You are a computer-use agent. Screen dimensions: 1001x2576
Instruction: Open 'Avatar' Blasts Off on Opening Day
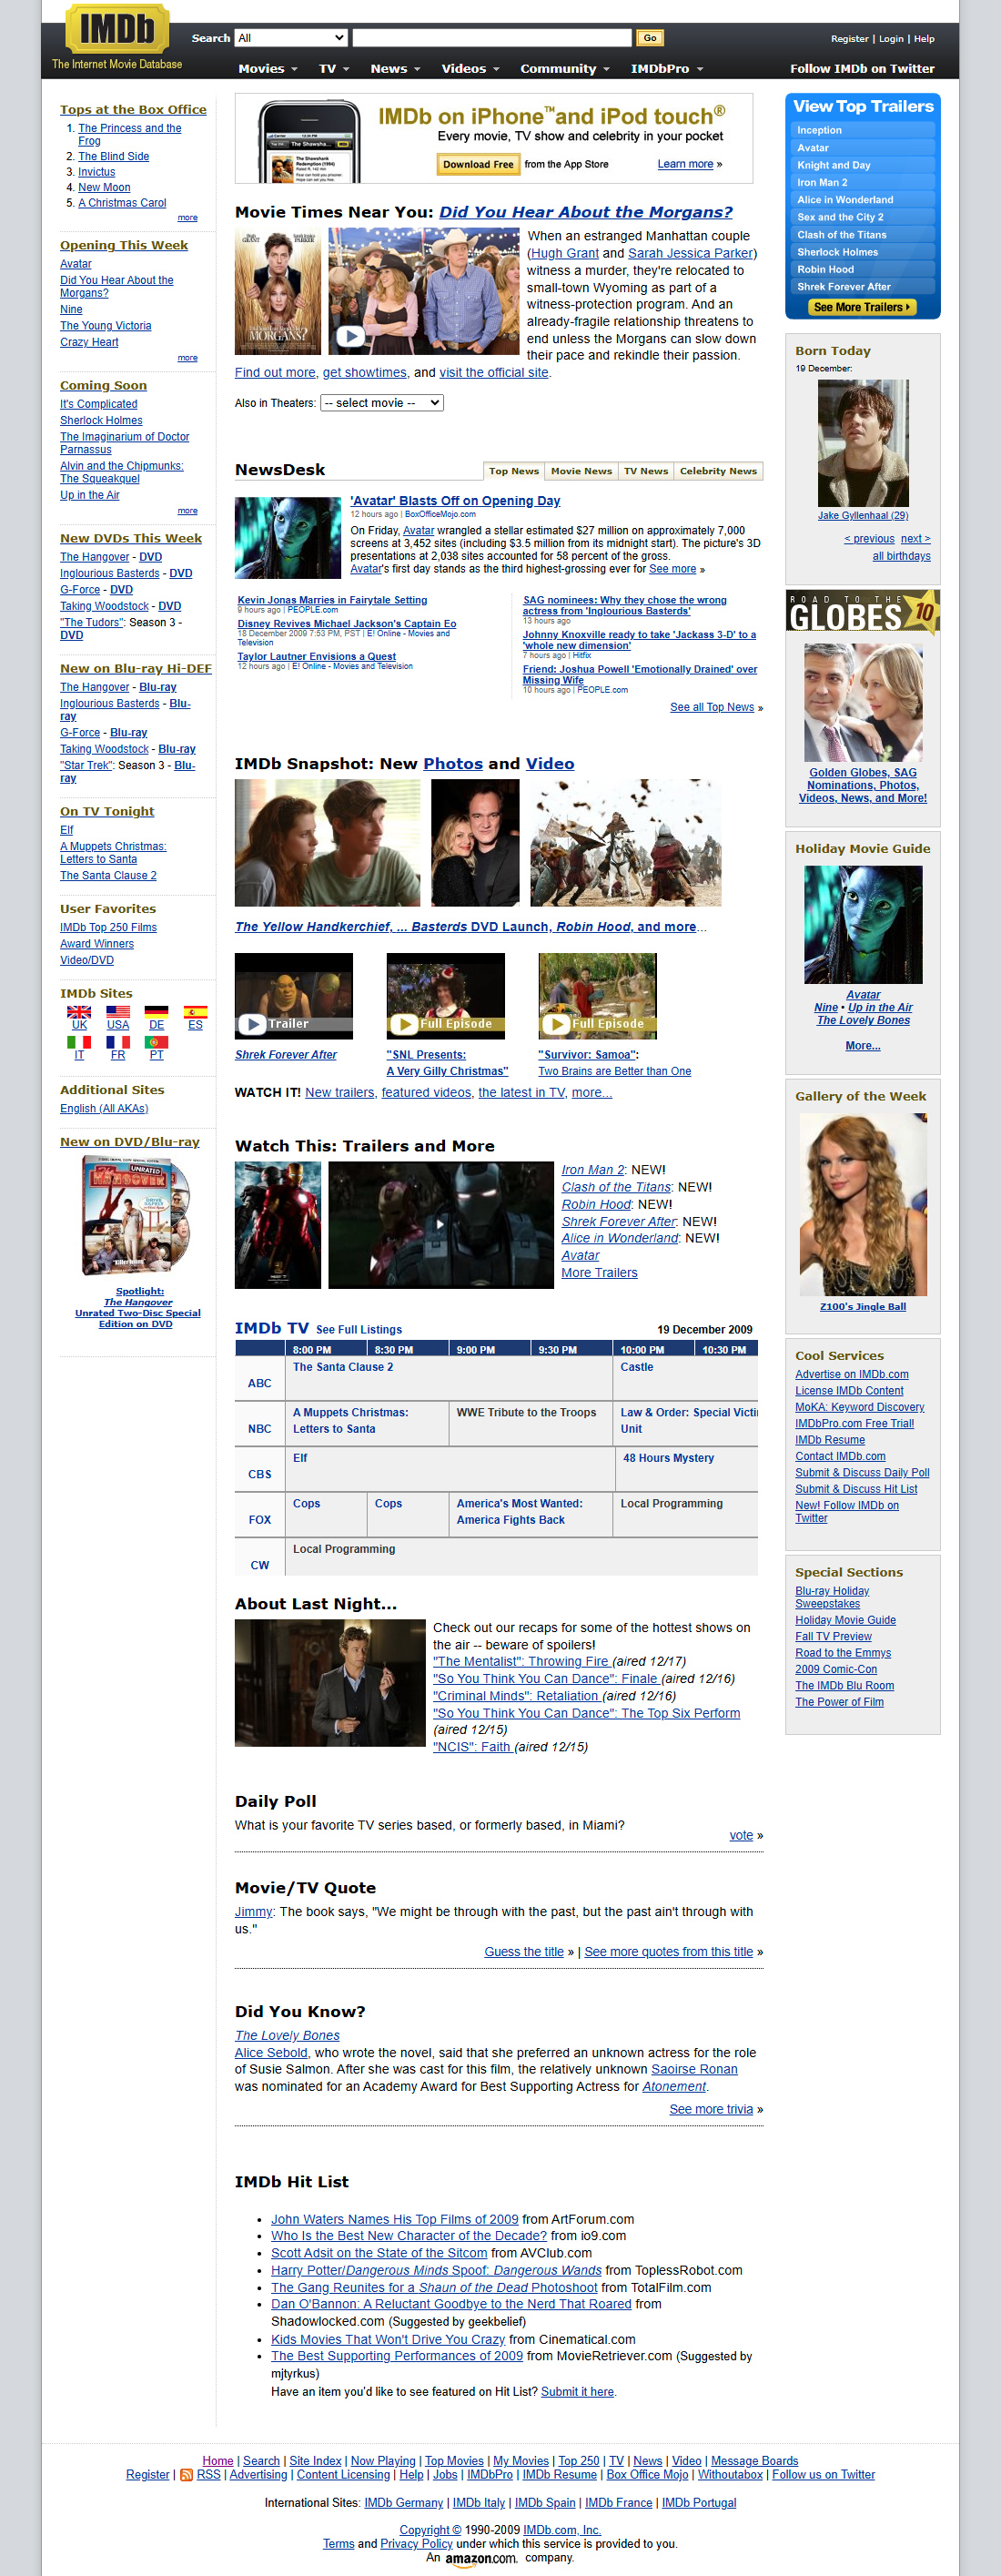(455, 501)
